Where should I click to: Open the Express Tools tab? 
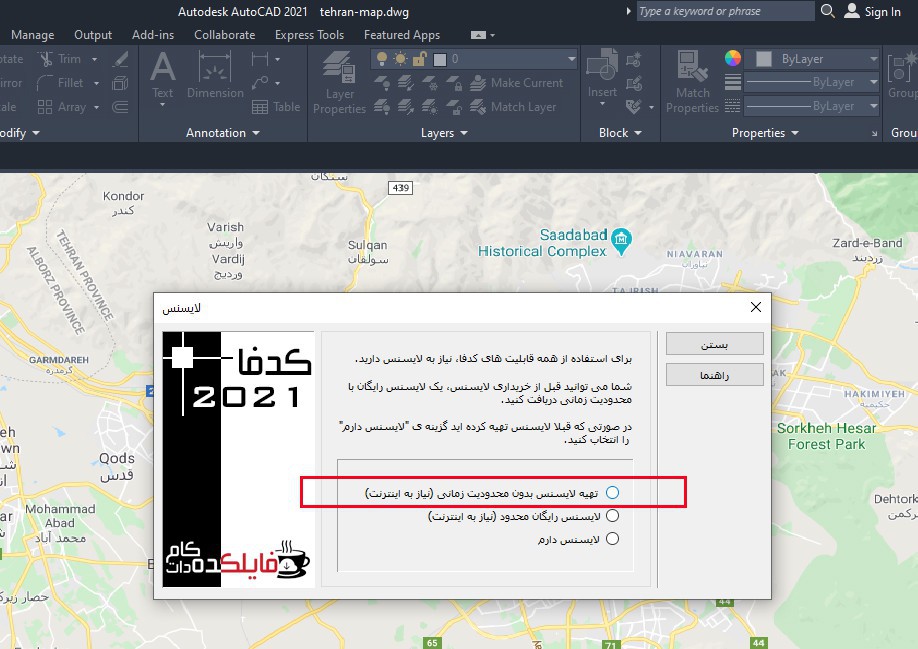pos(309,35)
